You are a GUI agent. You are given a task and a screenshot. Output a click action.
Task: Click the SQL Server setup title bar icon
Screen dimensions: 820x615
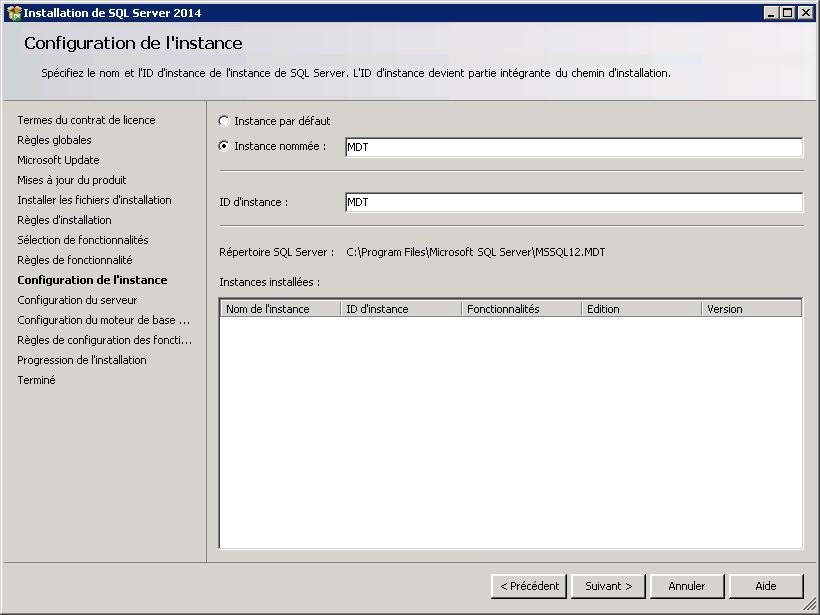[x=14, y=13]
